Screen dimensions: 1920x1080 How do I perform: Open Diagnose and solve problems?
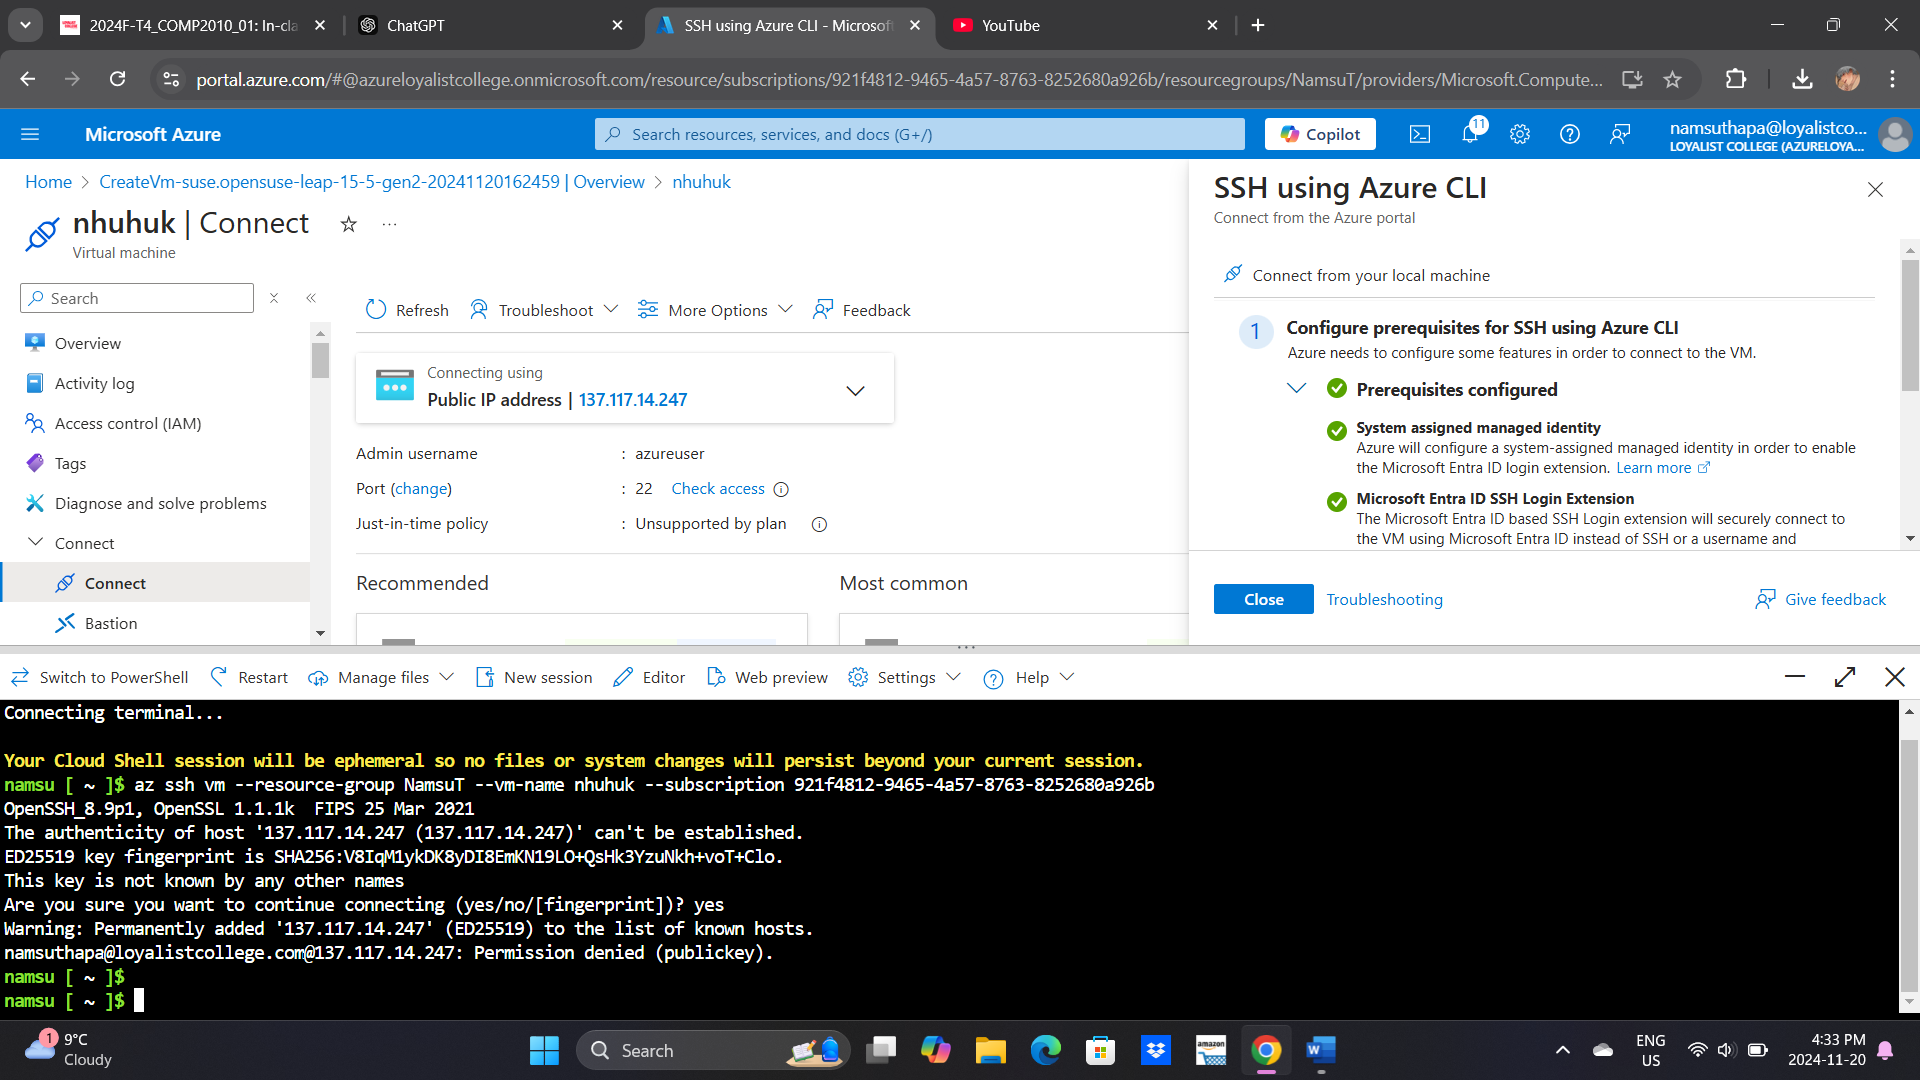click(160, 503)
